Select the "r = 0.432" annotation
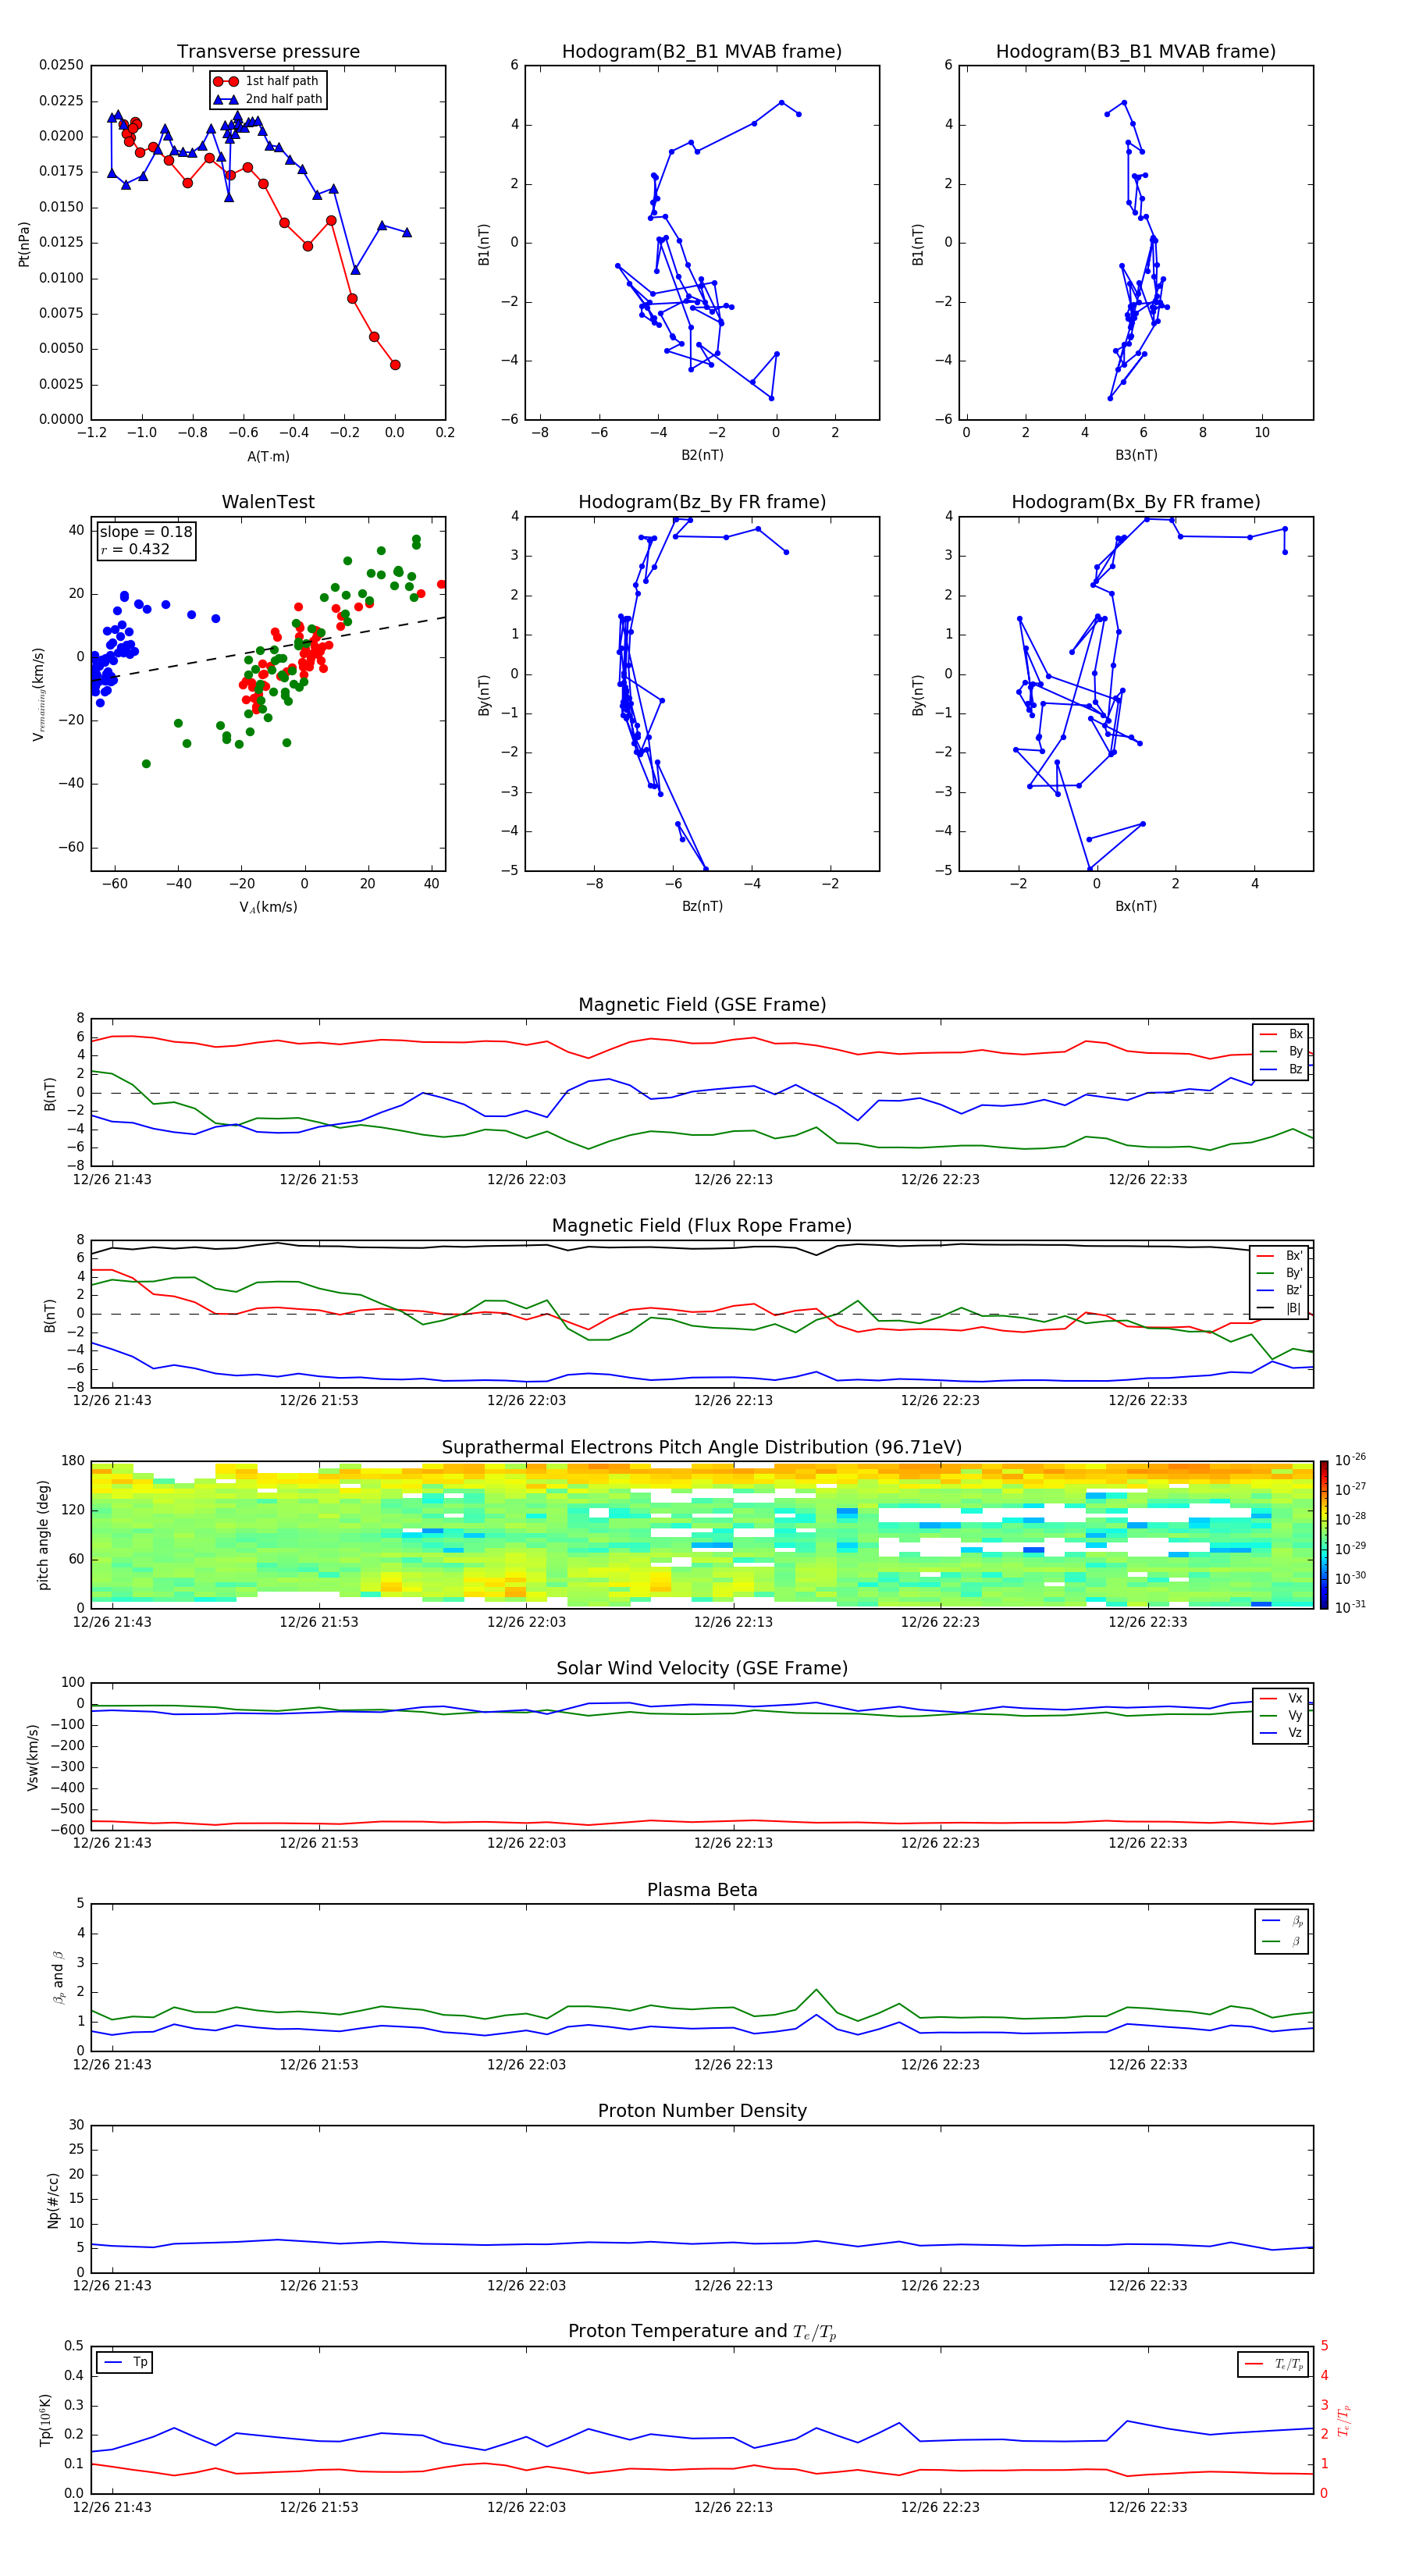The image size is (1405, 2576). 135,549
